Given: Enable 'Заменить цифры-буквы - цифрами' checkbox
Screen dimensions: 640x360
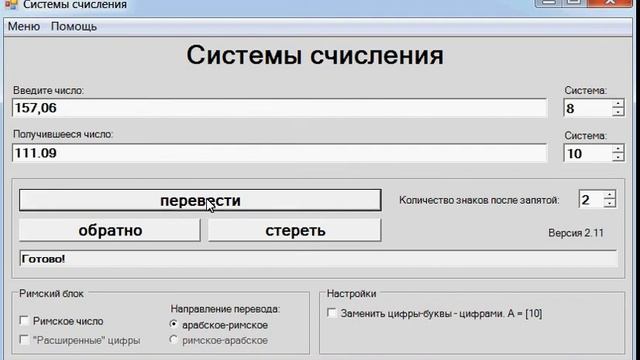Looking at the screenshot, I should [332, 313].
